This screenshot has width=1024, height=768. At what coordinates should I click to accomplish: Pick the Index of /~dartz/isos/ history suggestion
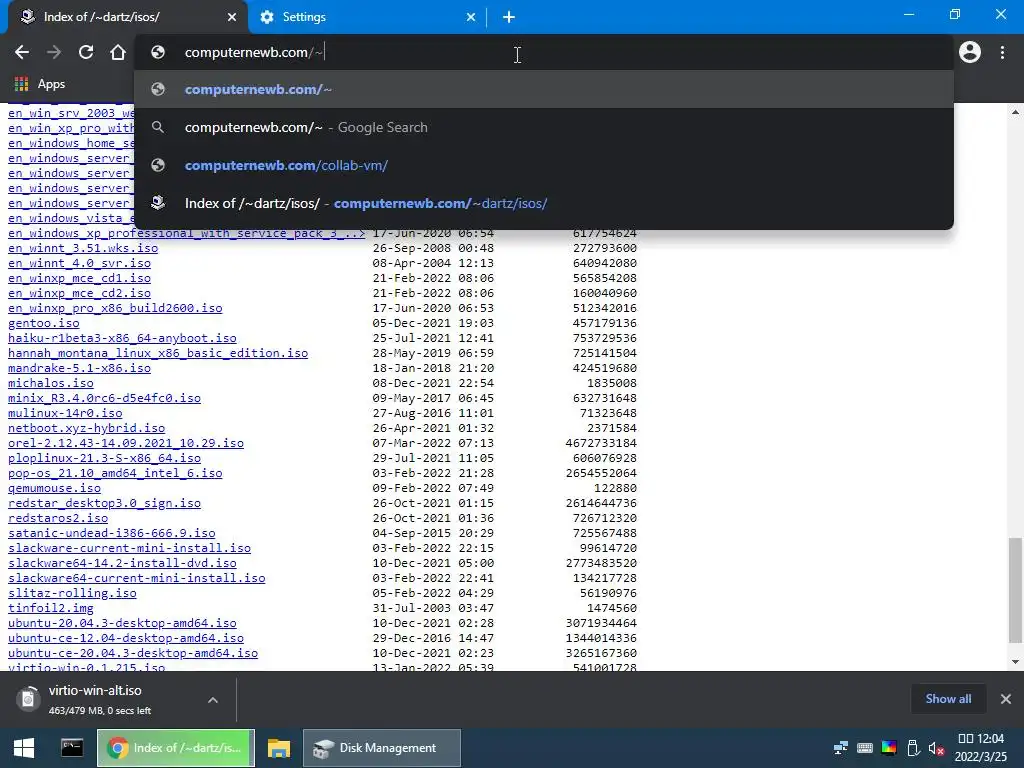[x=543, y=203]
